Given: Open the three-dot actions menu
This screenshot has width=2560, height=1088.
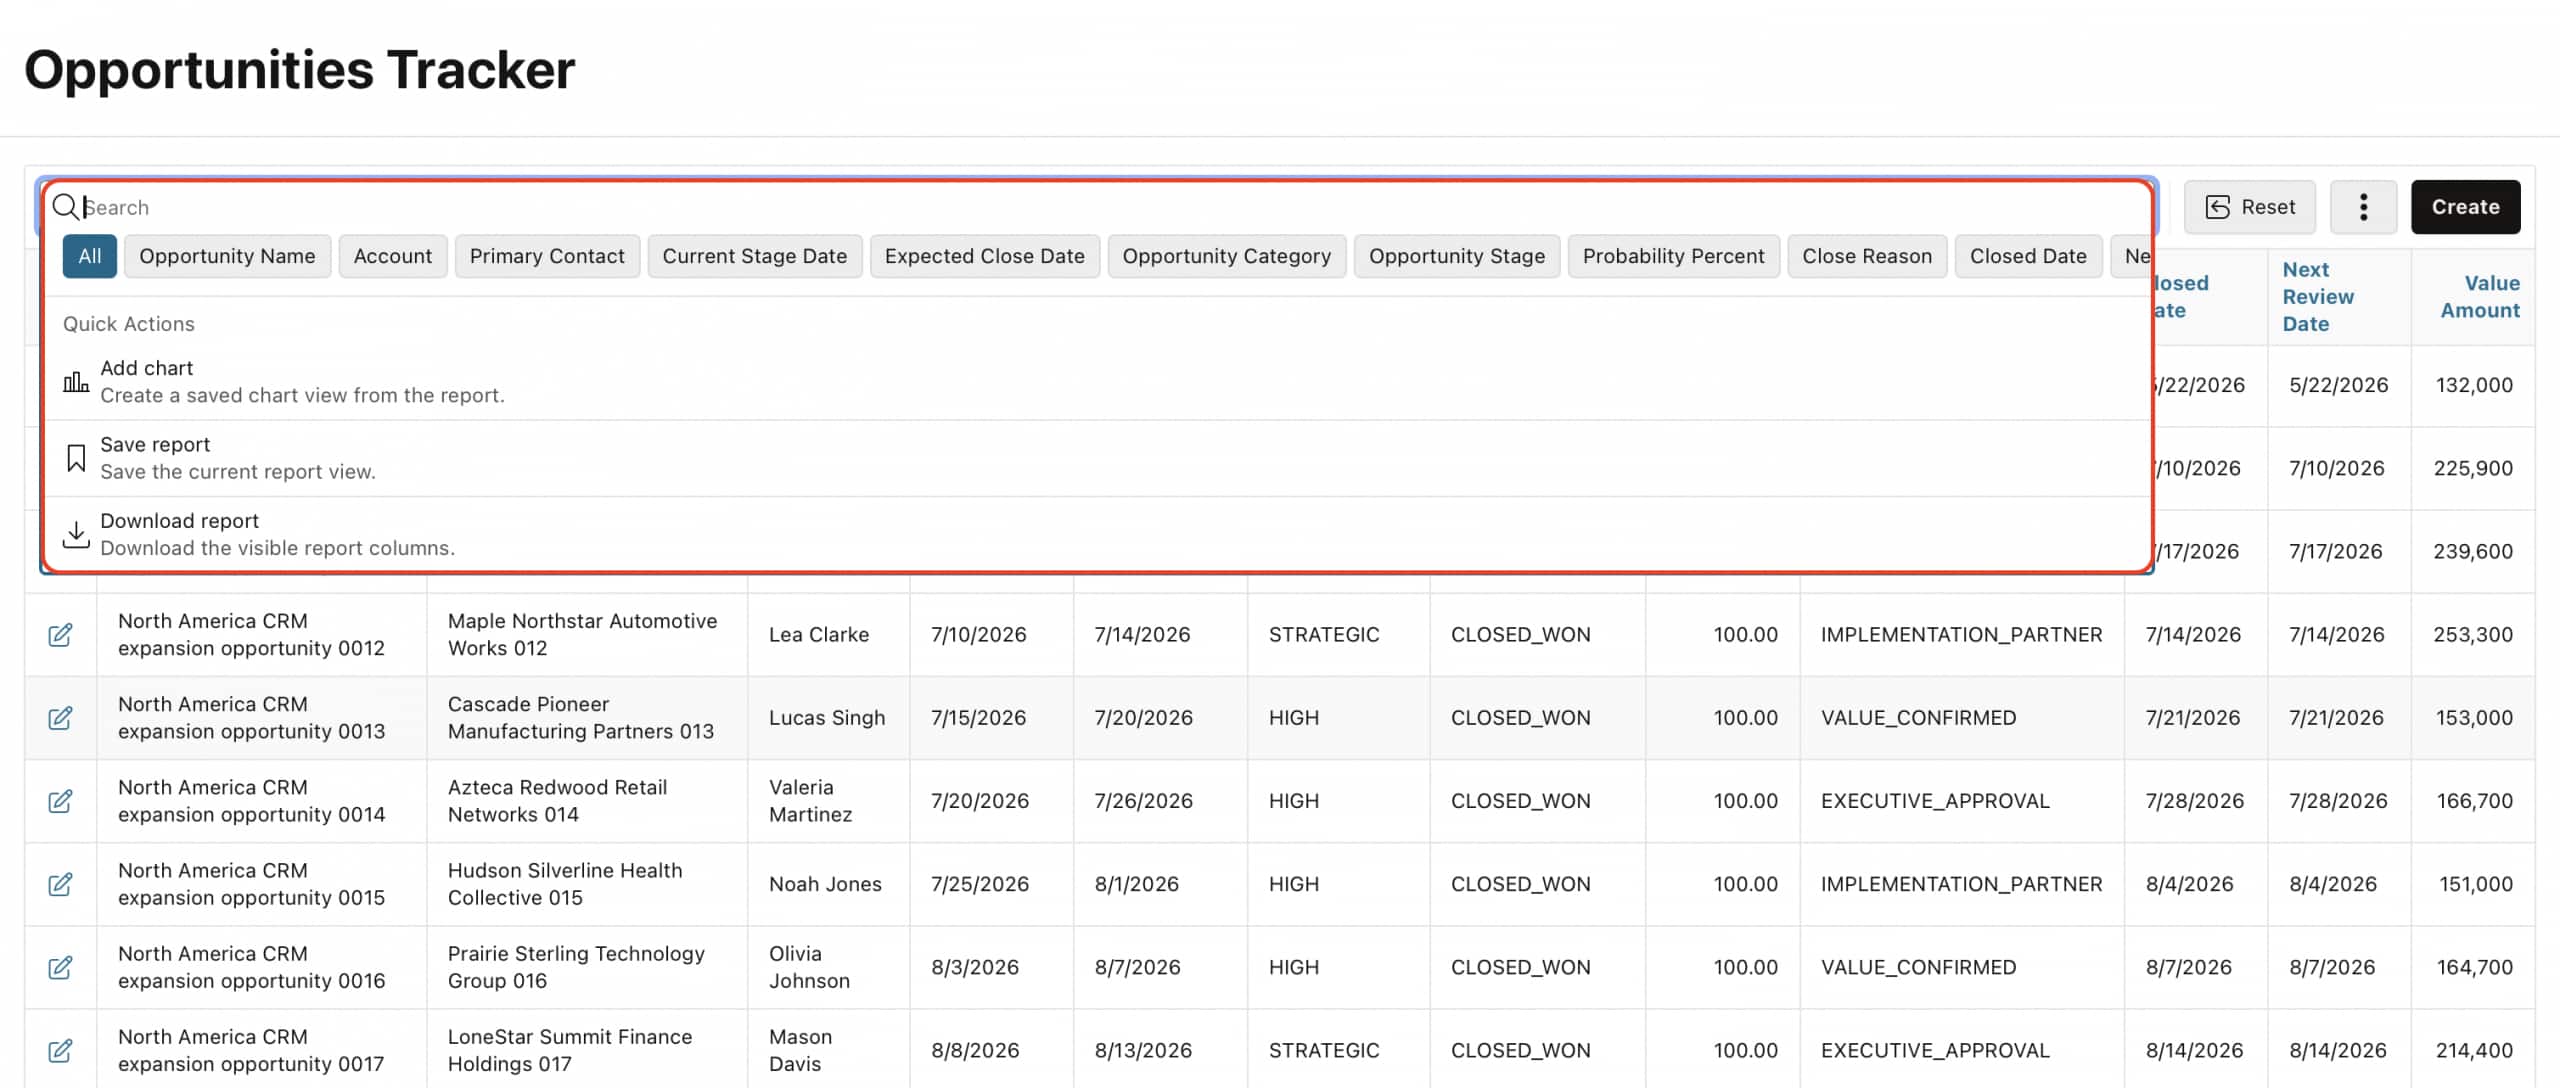Looking at the screenshot, I should pos(2363,207).
